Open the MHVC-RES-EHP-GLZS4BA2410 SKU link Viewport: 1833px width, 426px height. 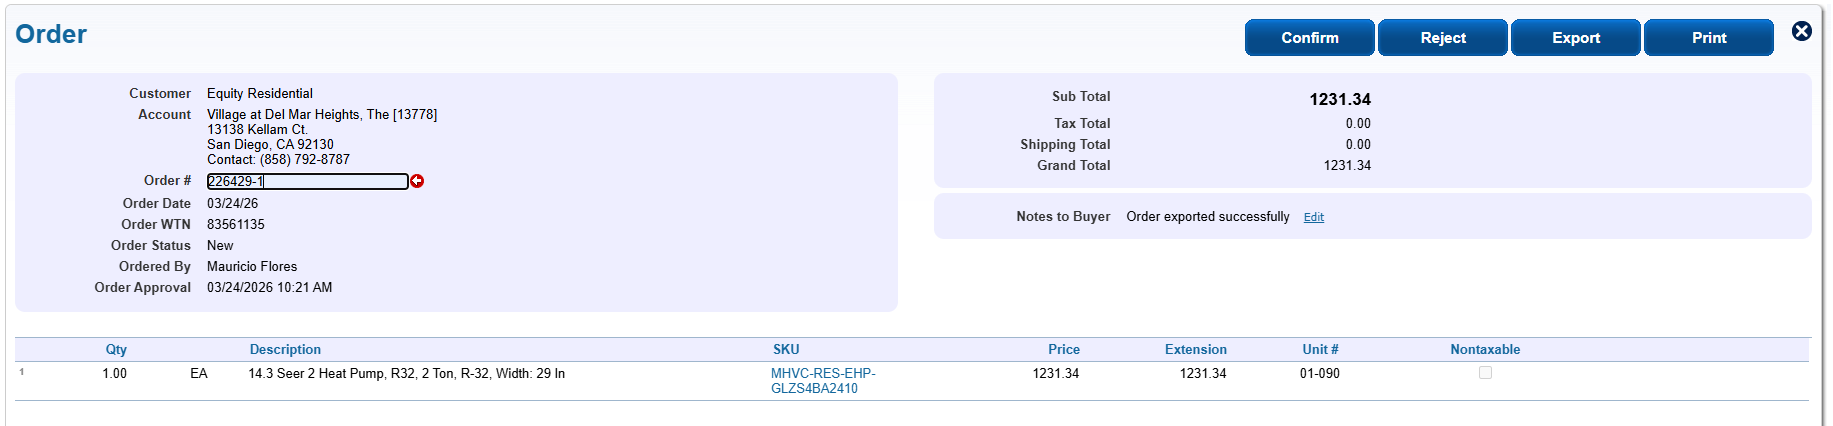tap(822, 381)
